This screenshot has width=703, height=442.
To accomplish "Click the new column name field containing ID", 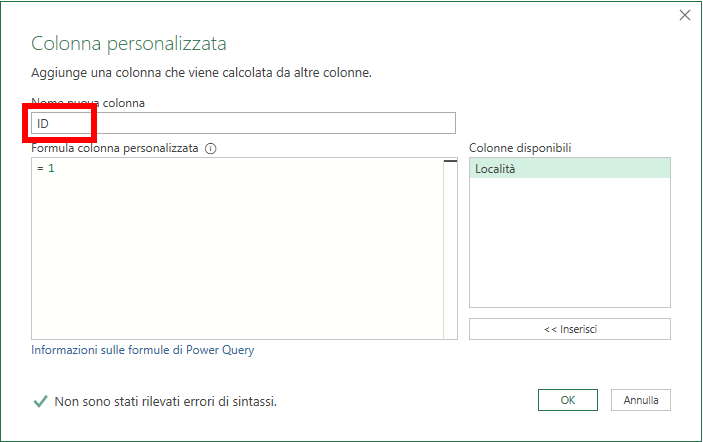I will pos(243,123).
